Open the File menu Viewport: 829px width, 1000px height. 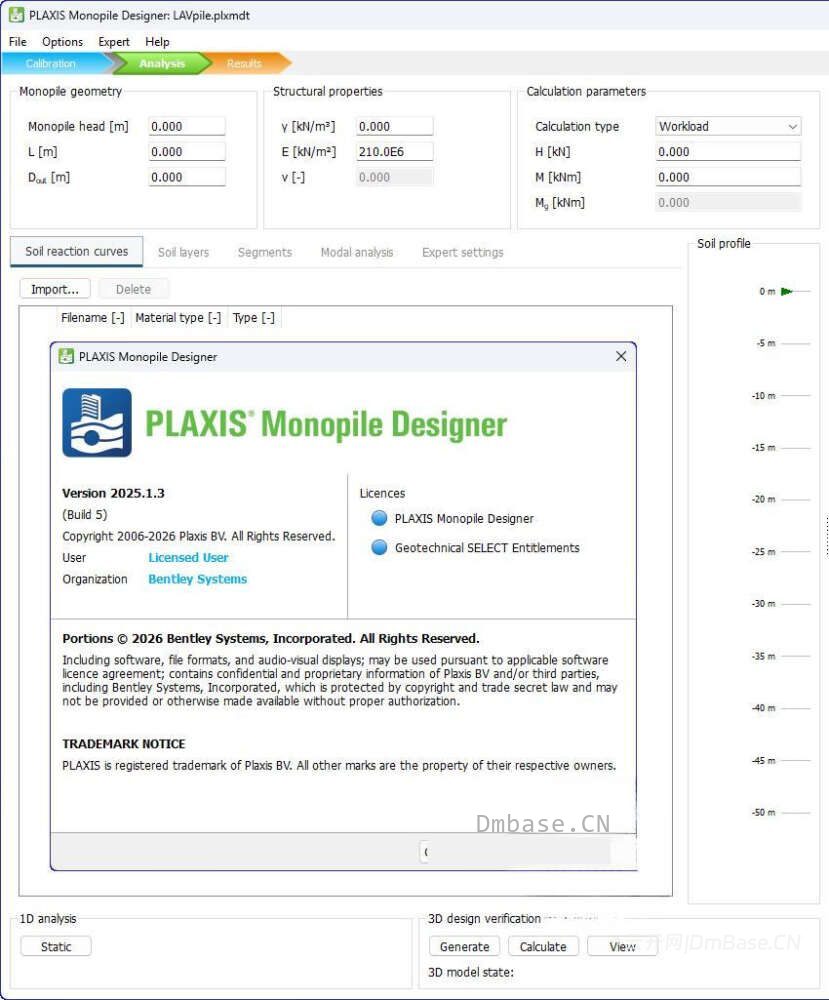(18, 41)
